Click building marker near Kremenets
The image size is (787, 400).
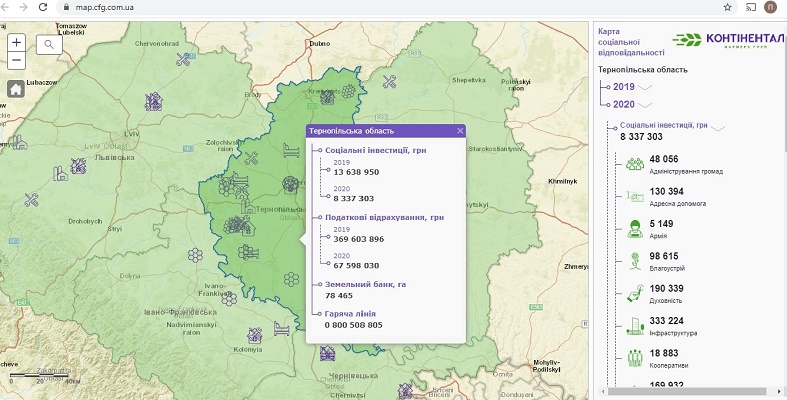tap(327, 97)
